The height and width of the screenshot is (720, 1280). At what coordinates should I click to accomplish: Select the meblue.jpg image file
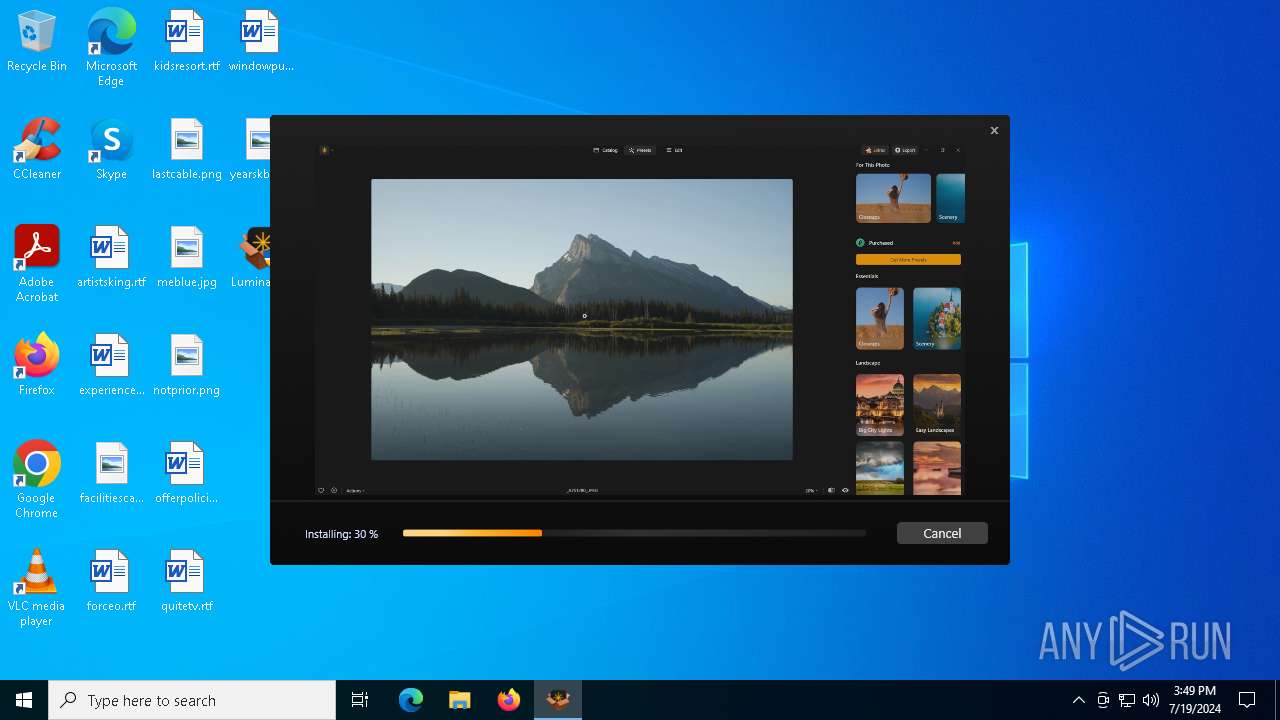pos(186,257)
